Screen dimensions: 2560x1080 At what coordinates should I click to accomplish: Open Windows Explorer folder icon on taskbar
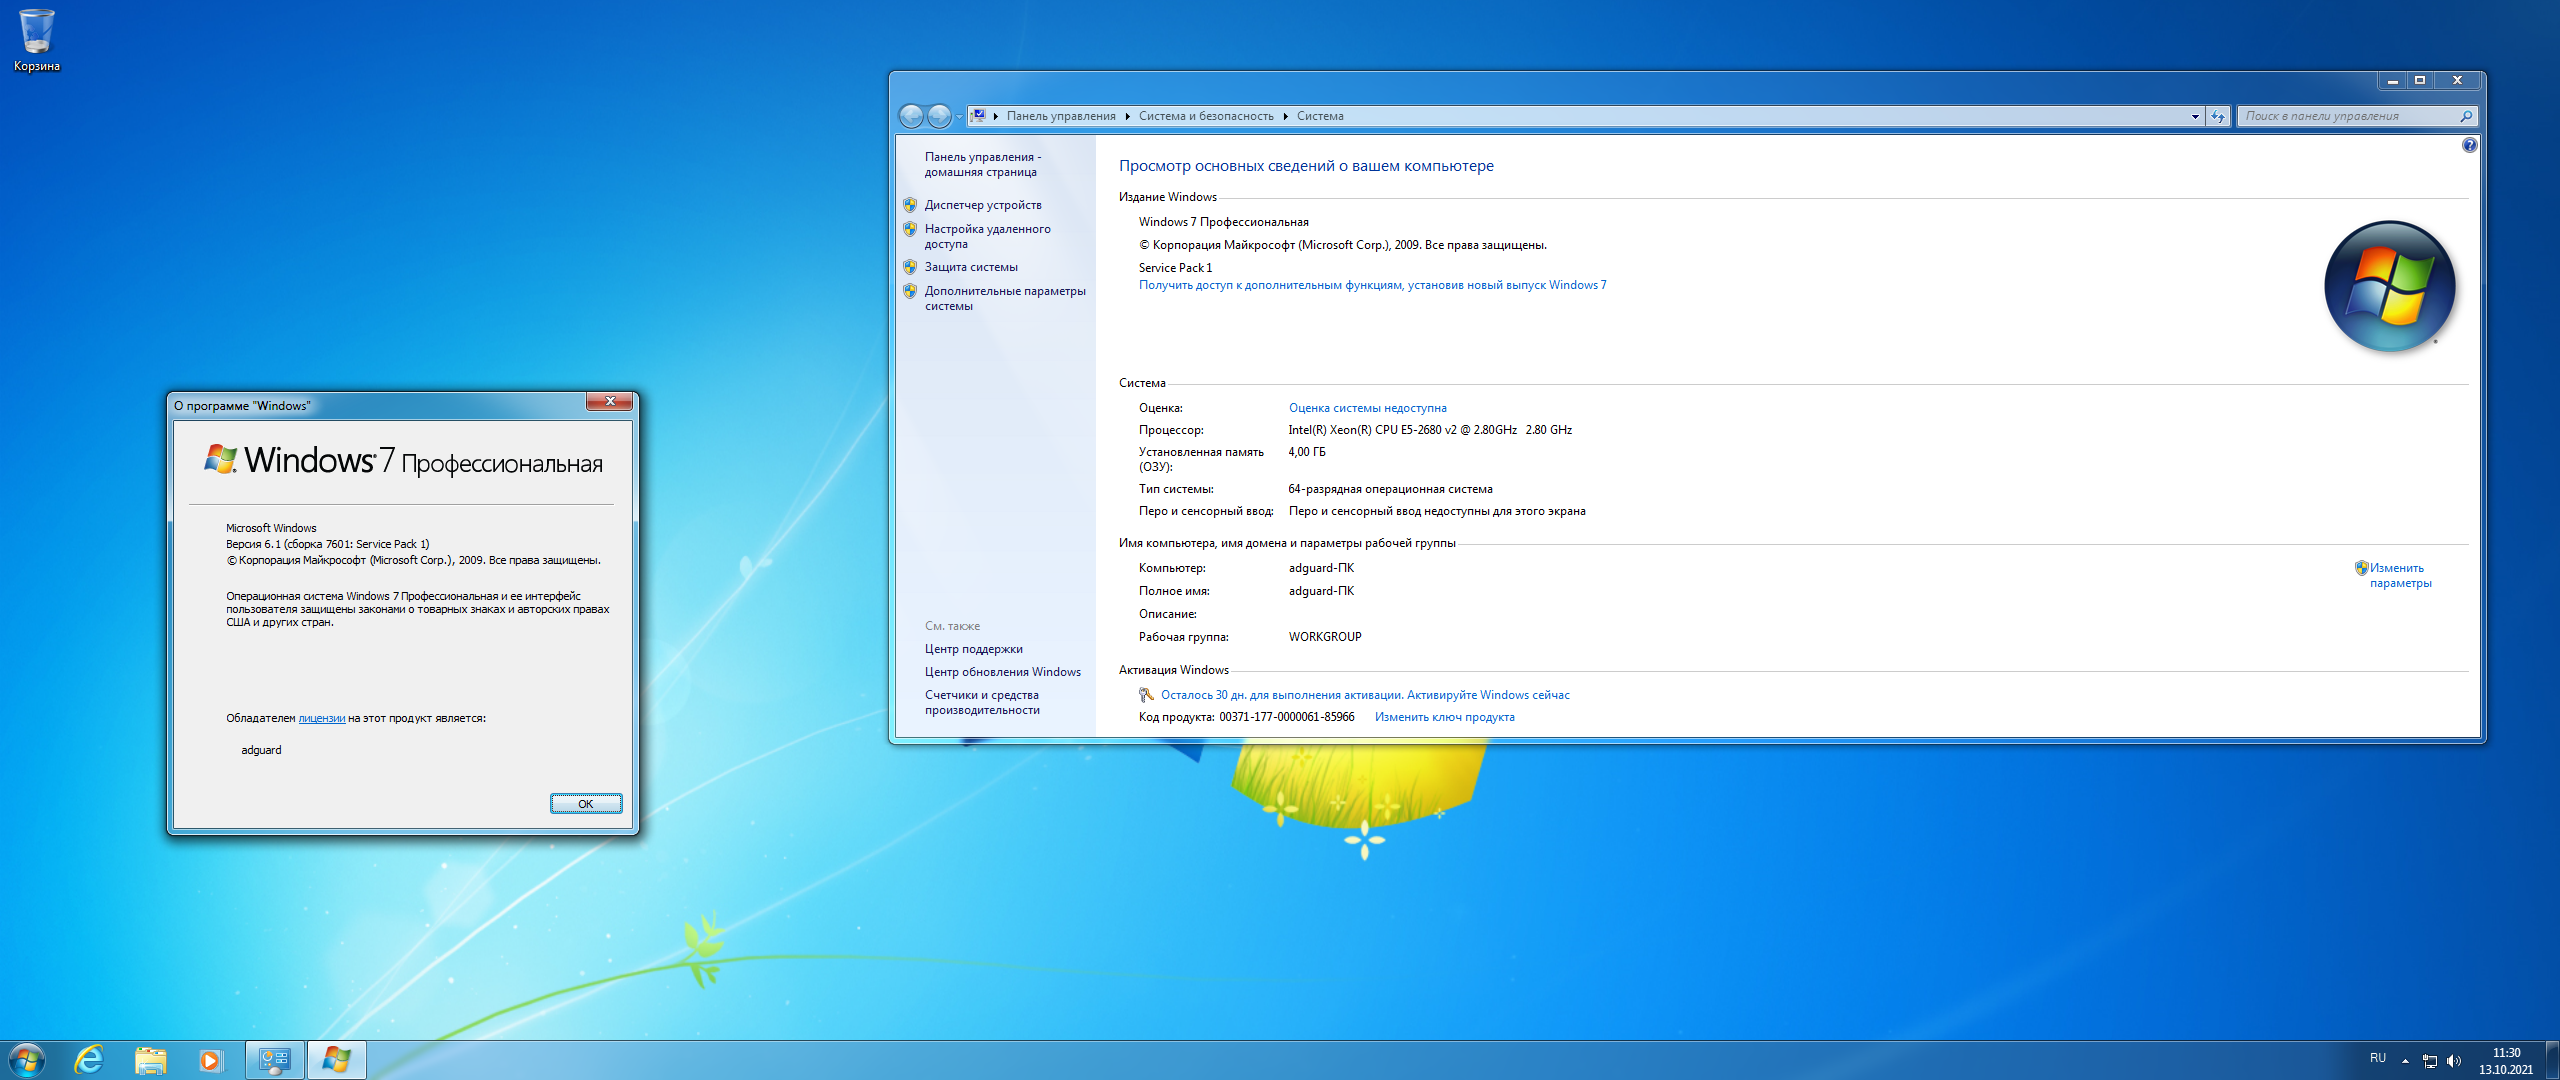point(150,1060)
